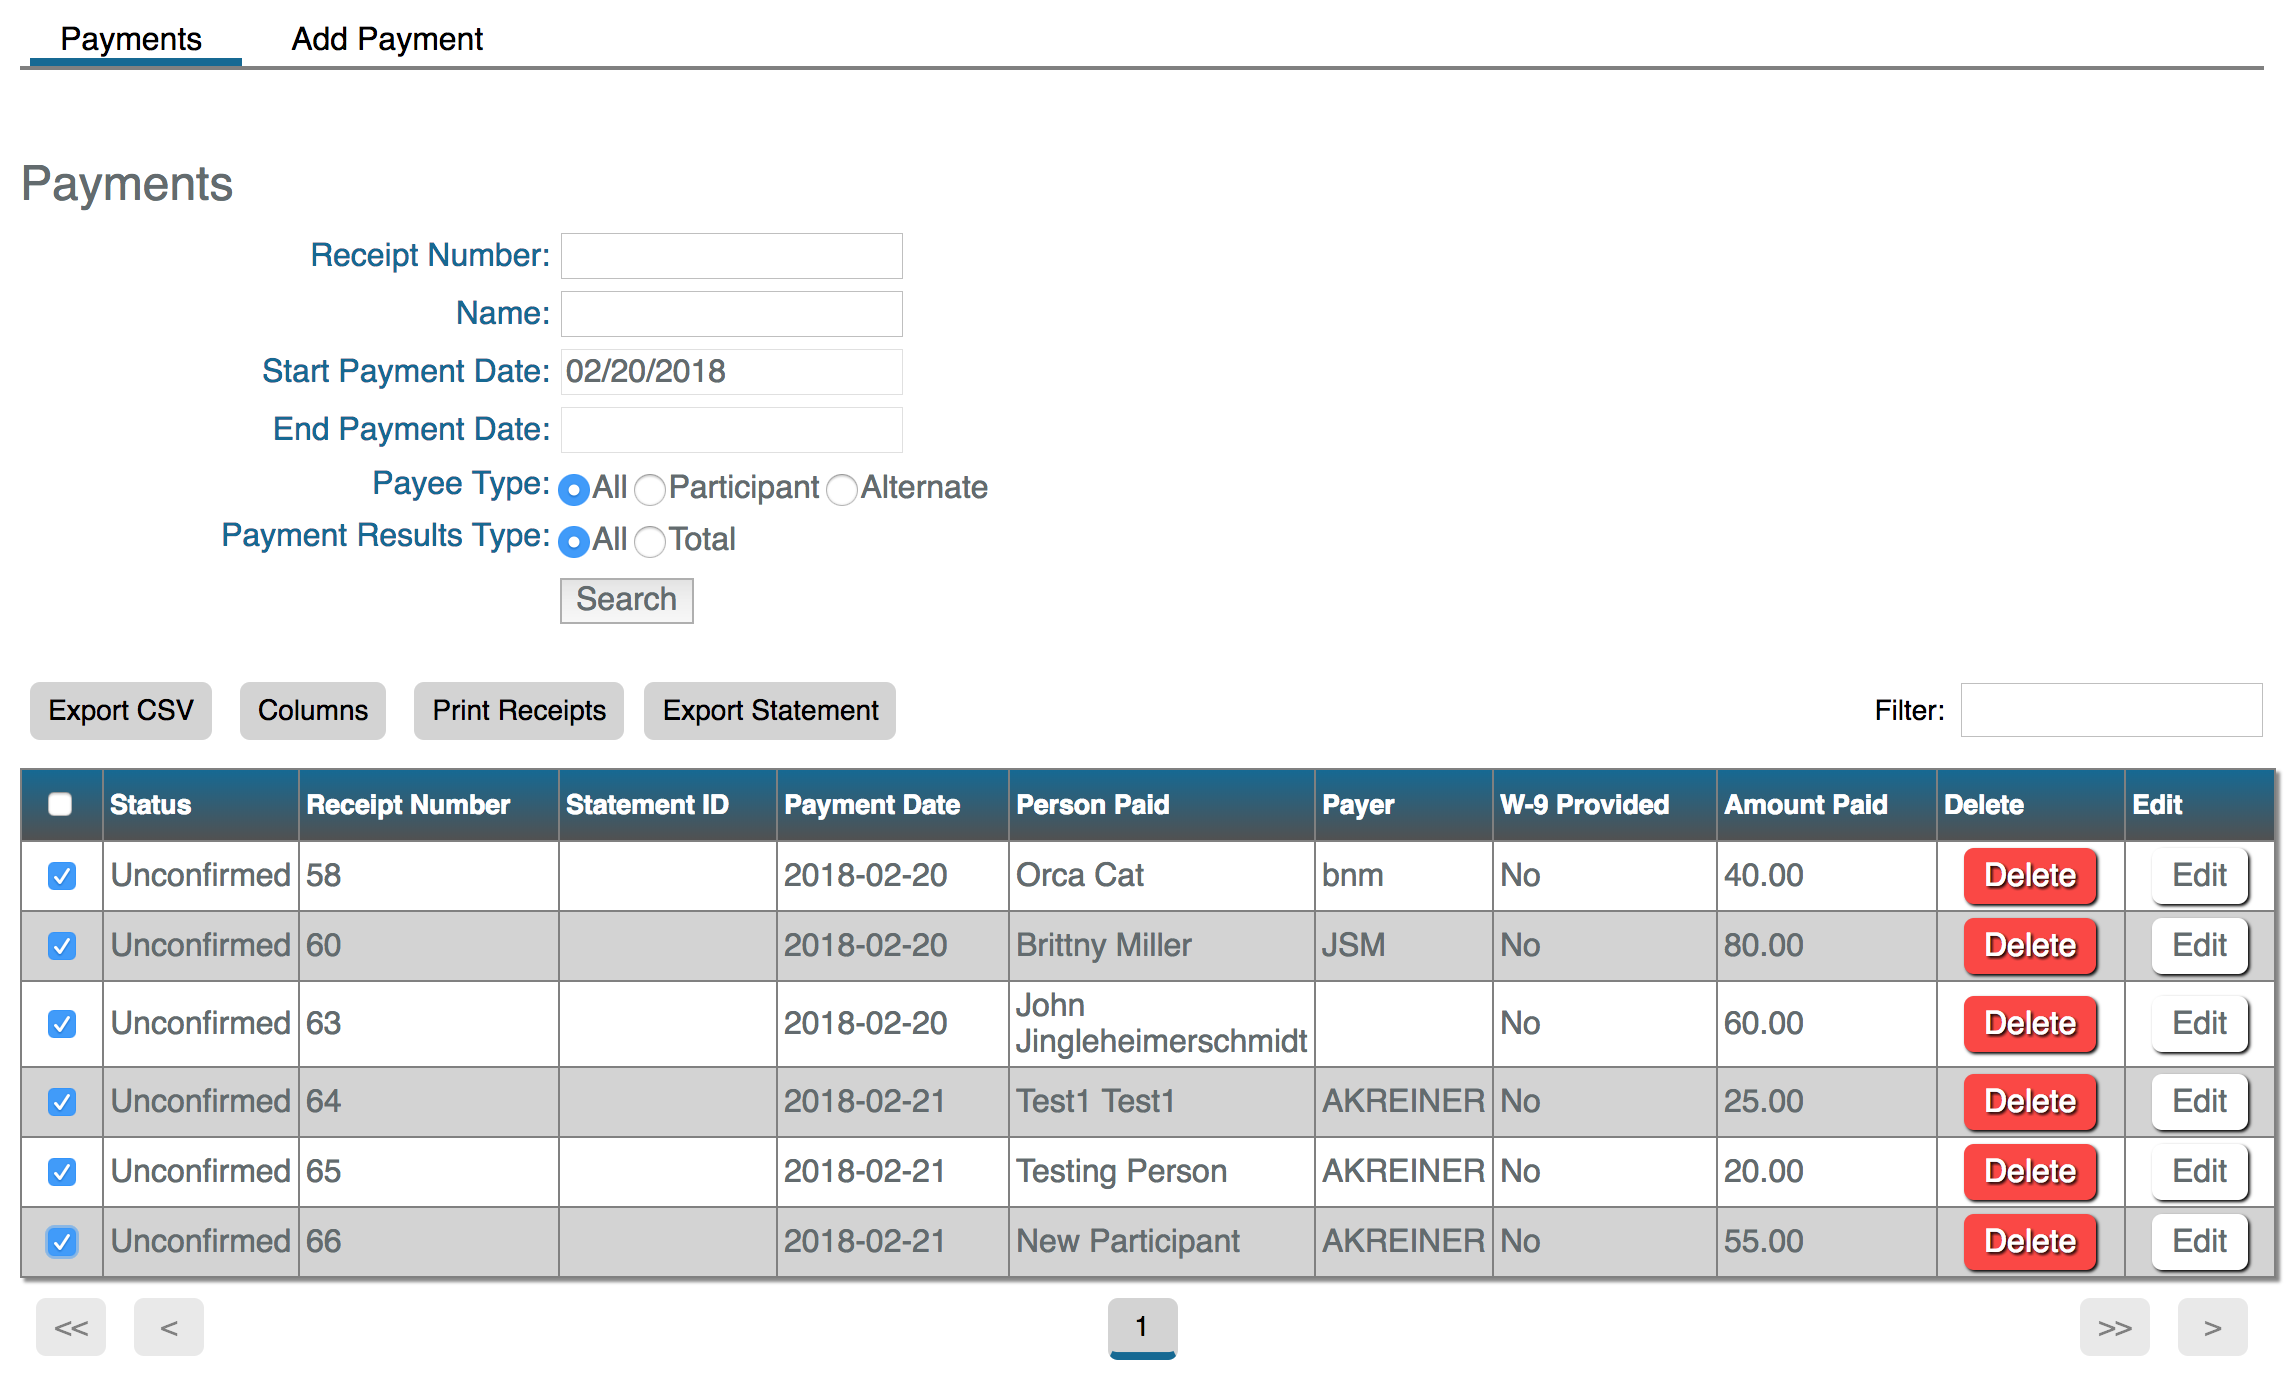Switch to the Add Payment tab
Image resolution: width=2292 pixels, height=1380 pixels.
click(386, 38)
